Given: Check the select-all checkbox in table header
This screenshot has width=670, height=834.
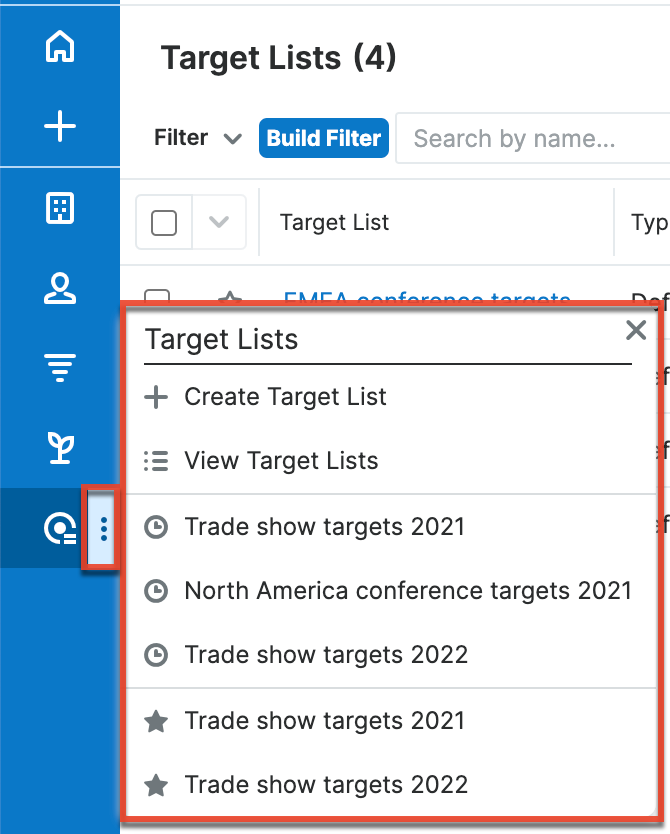Looking at the screenshot, I should point(163,221).
